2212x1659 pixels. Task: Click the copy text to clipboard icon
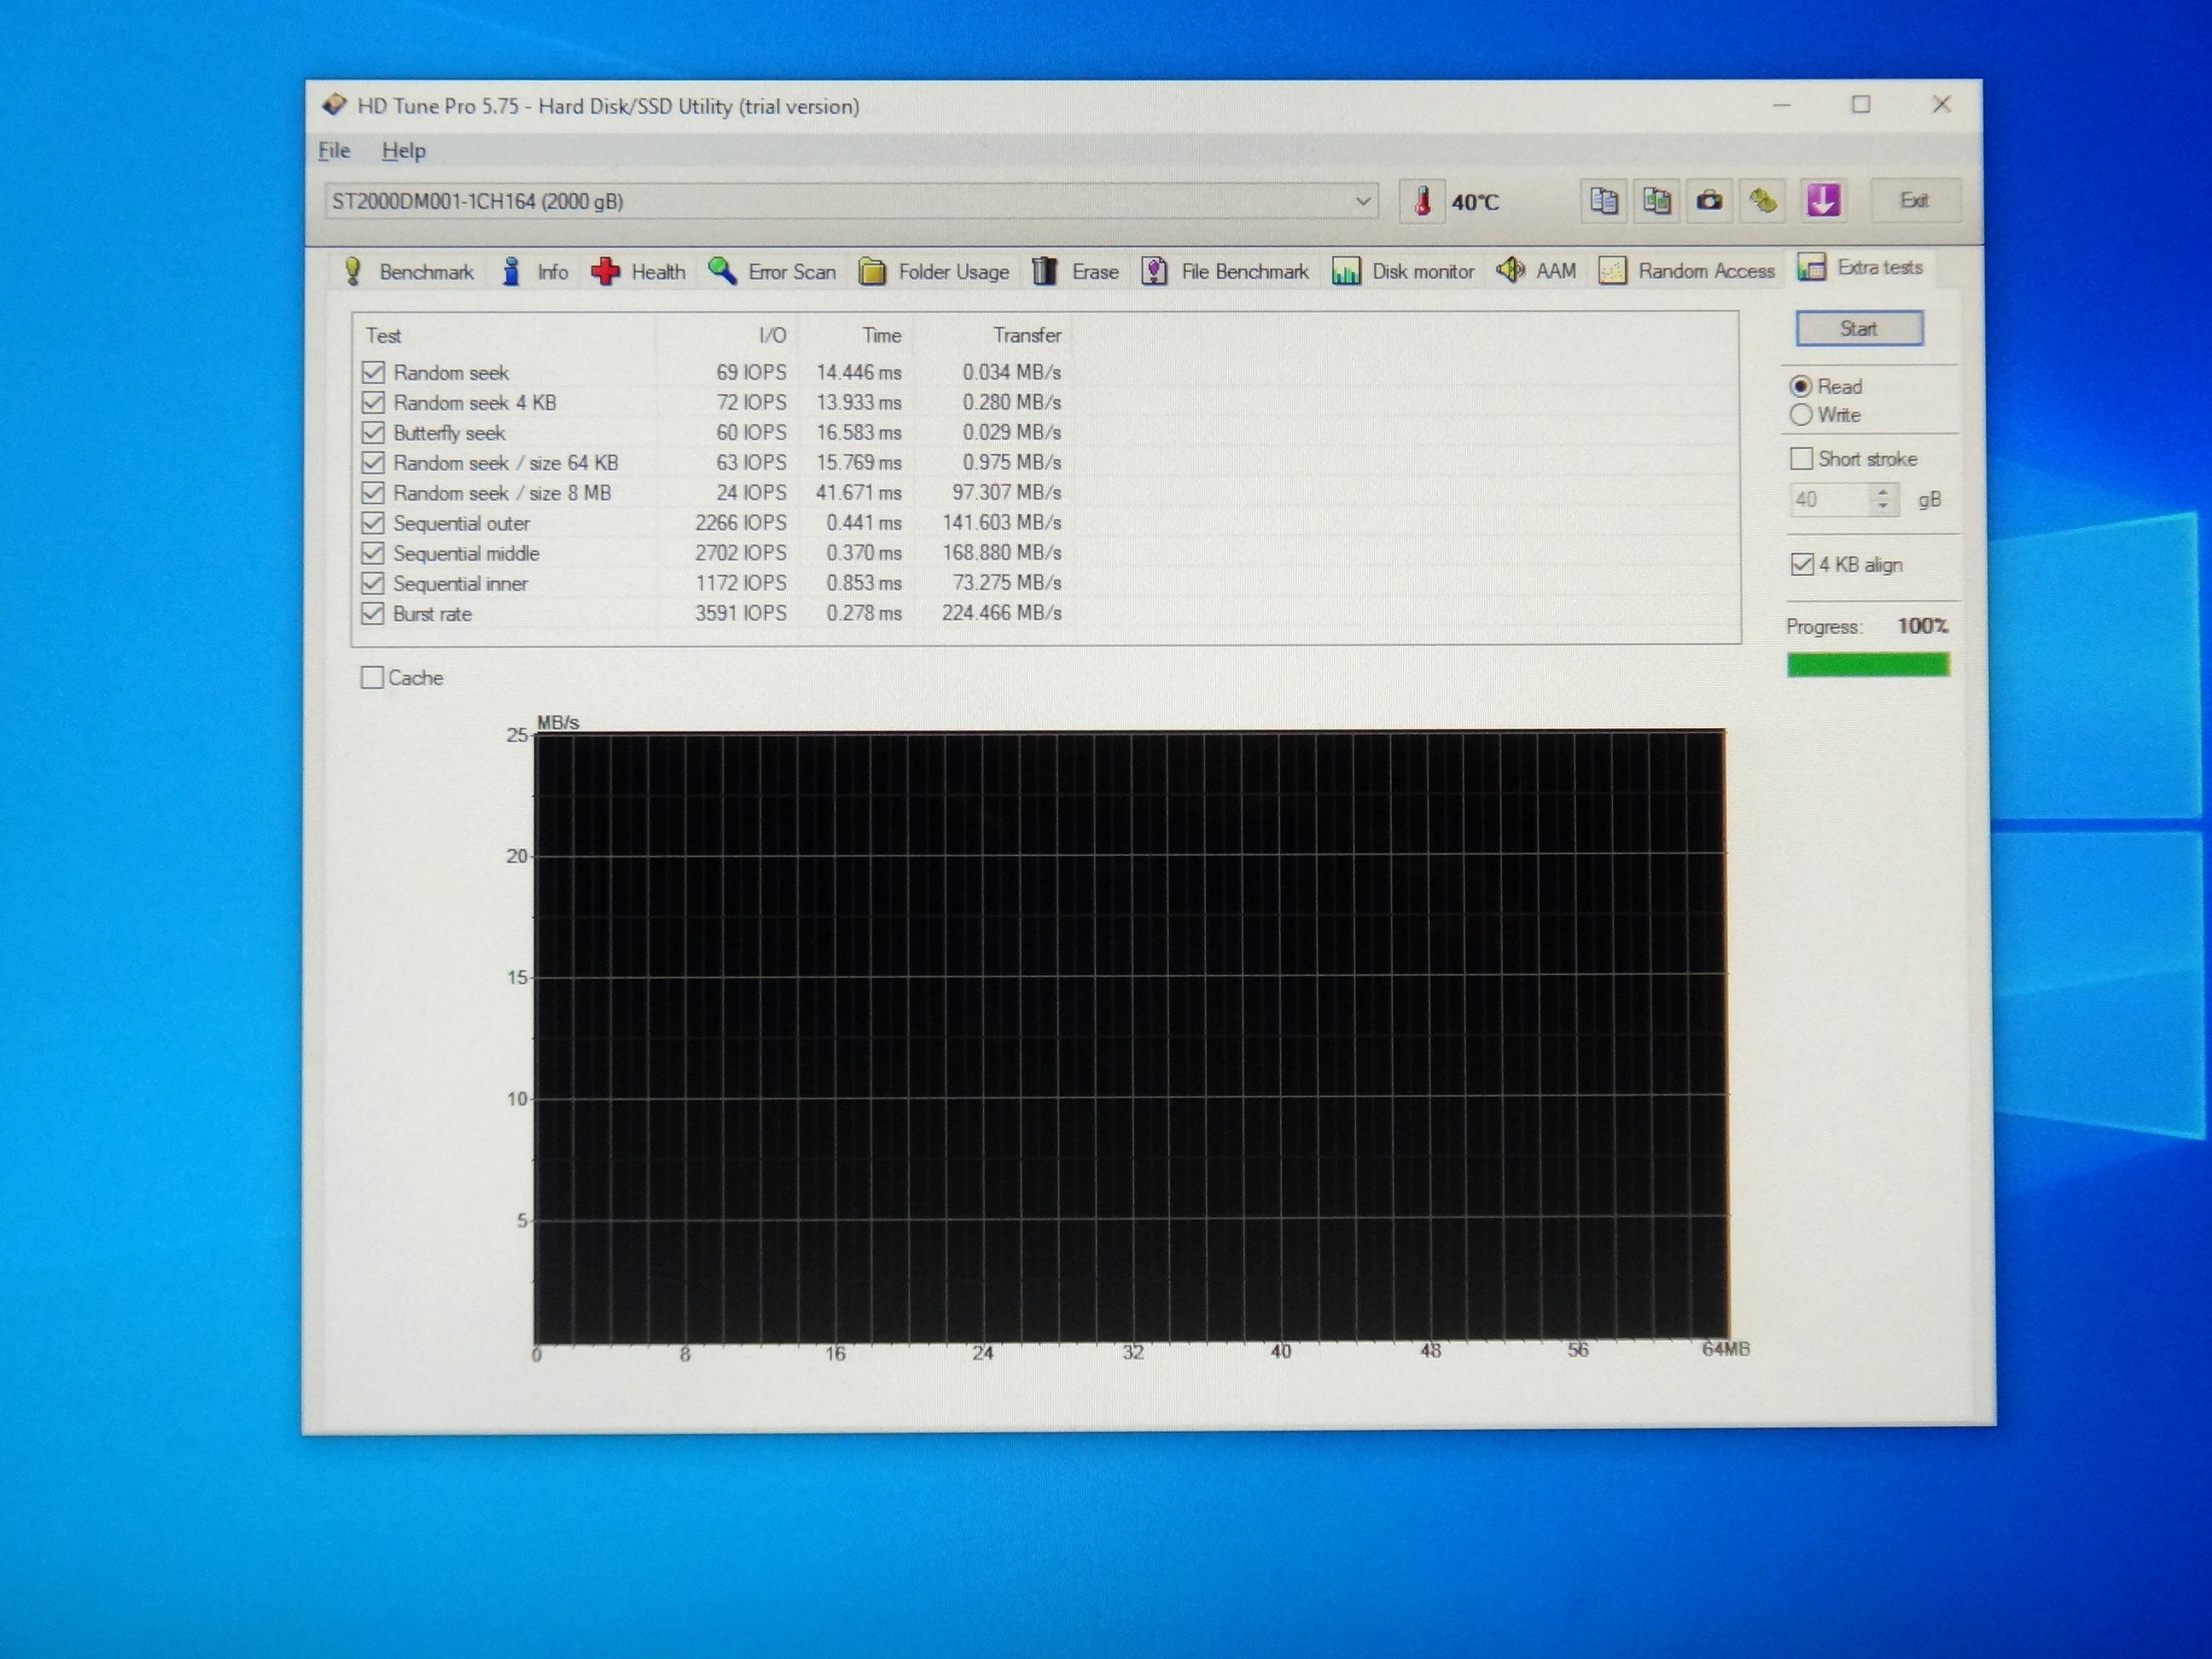click(x=1604, y=201)
